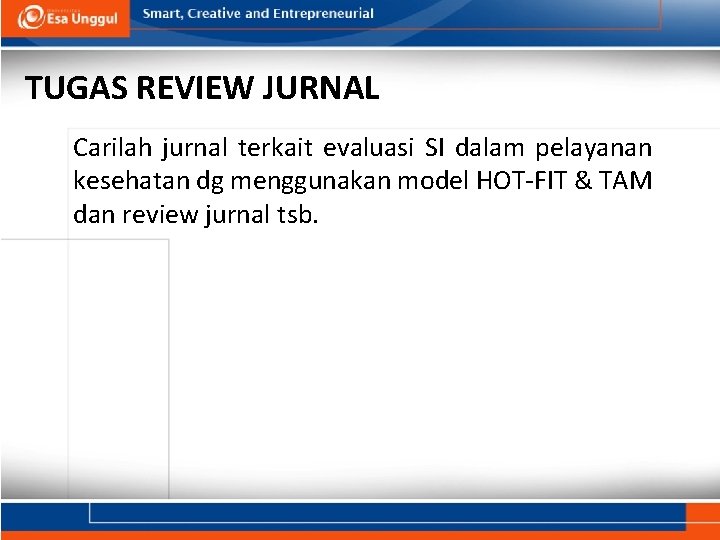Click the line starting 'Carilah jurnal terkait'
The image size is (720, 540).
pyautogui.click(x=362, y=148)
